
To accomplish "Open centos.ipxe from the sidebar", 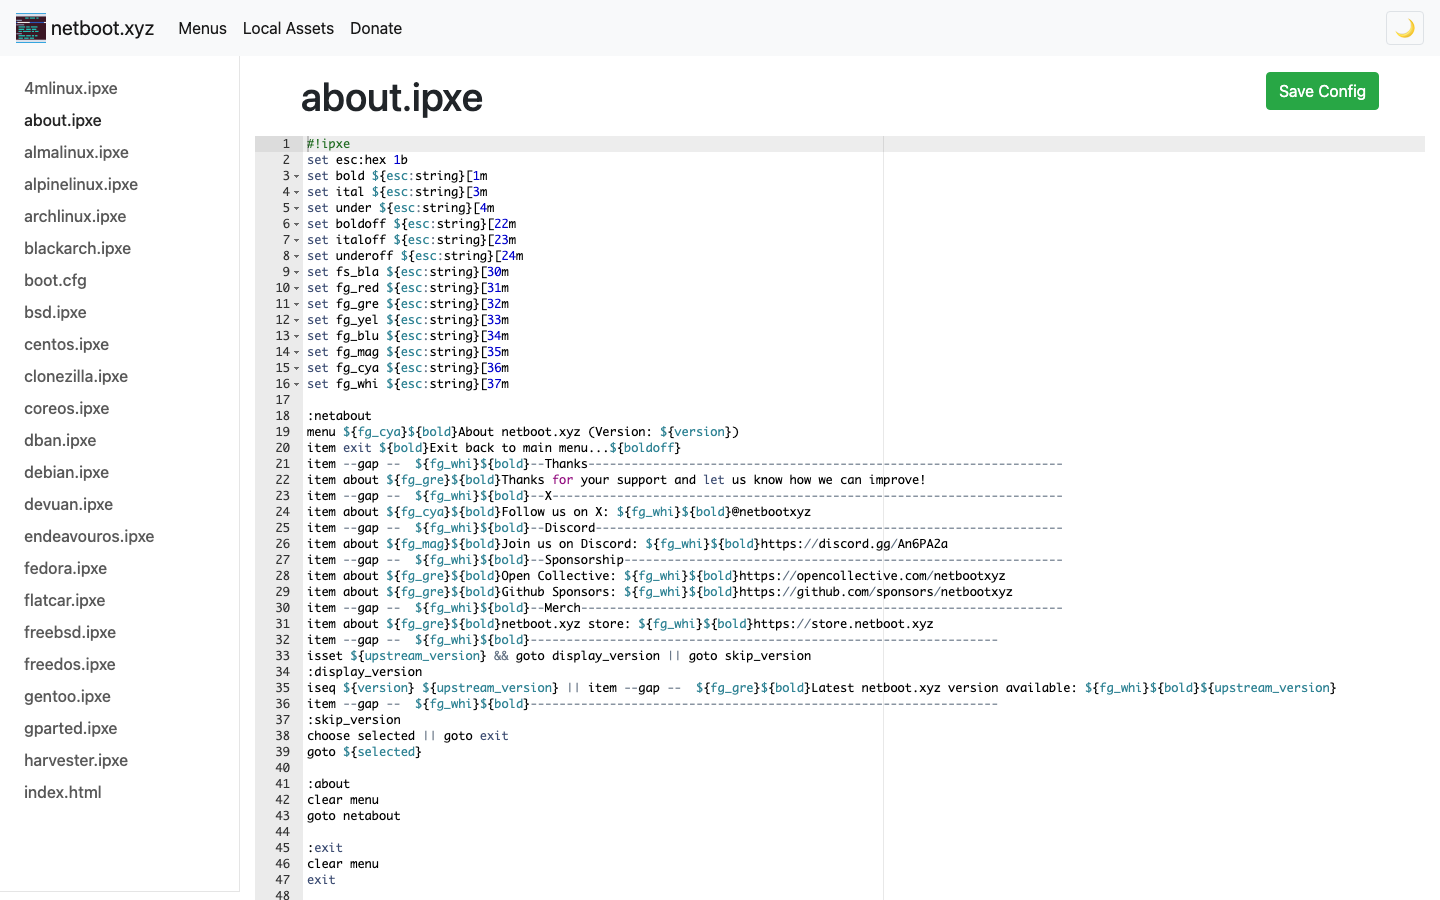I will [66, 344].
